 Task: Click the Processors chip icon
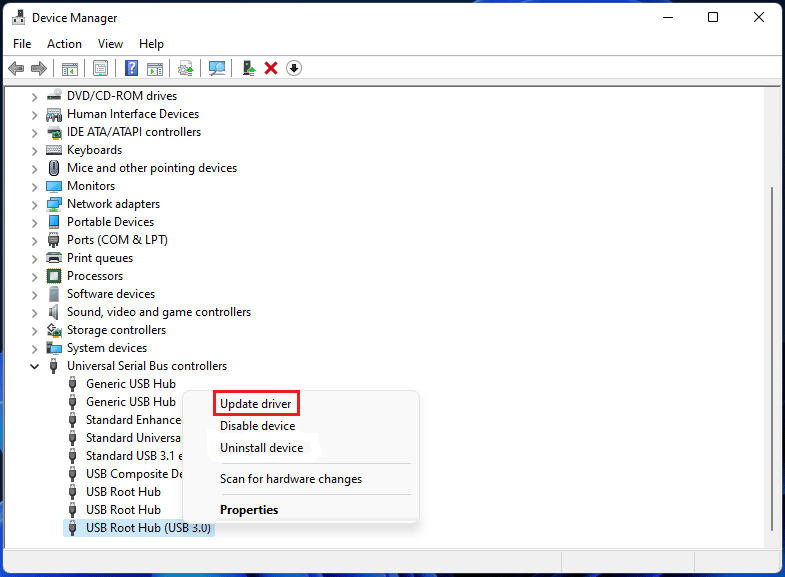click(x=54, y=276)
